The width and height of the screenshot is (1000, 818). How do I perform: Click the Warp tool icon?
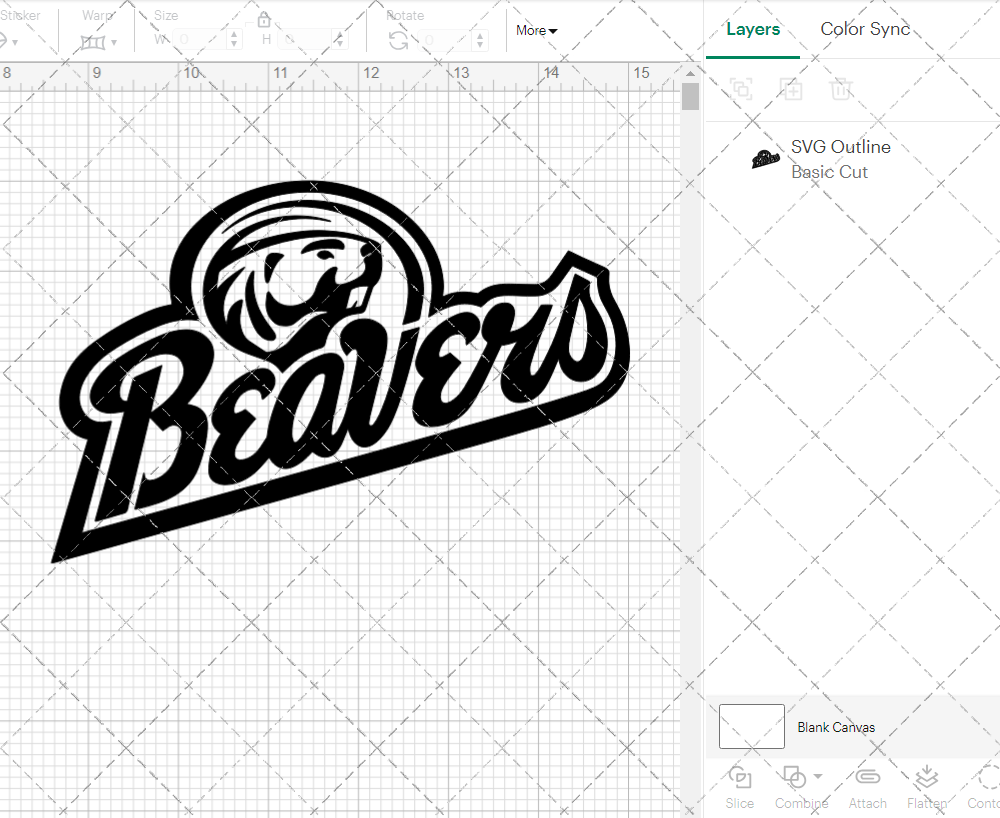point(95,42)
